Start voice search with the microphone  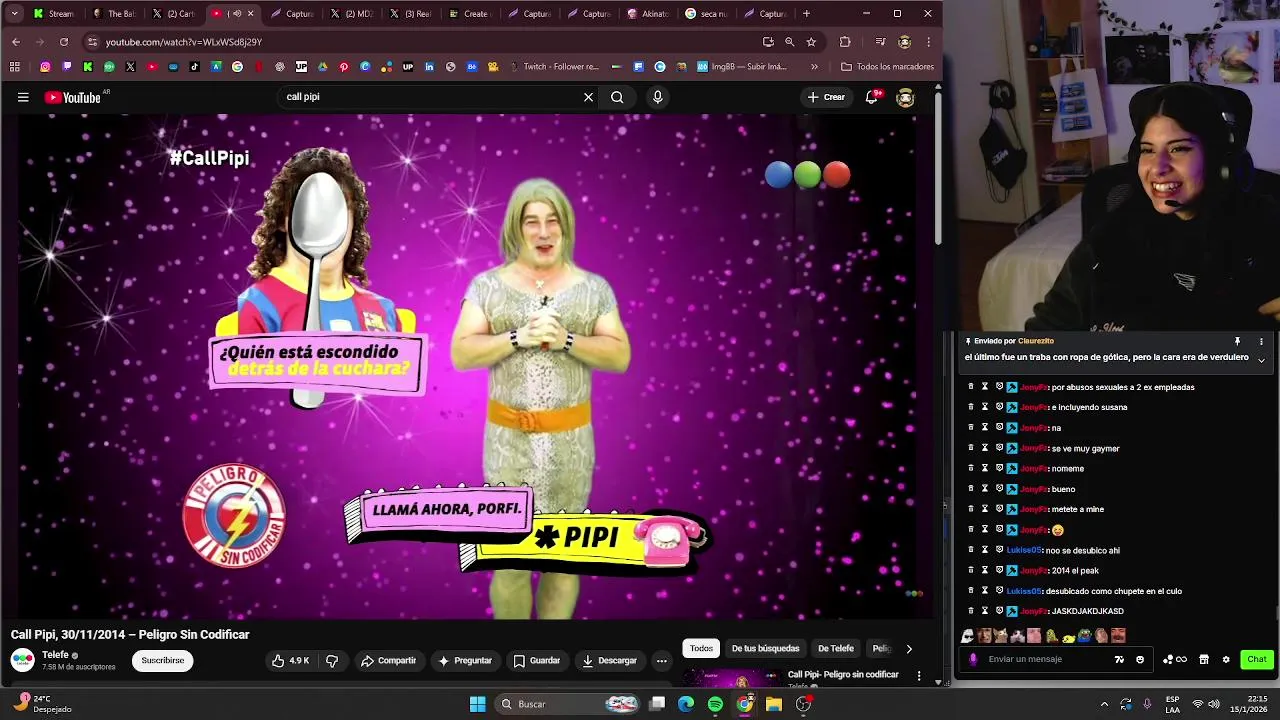657,97
